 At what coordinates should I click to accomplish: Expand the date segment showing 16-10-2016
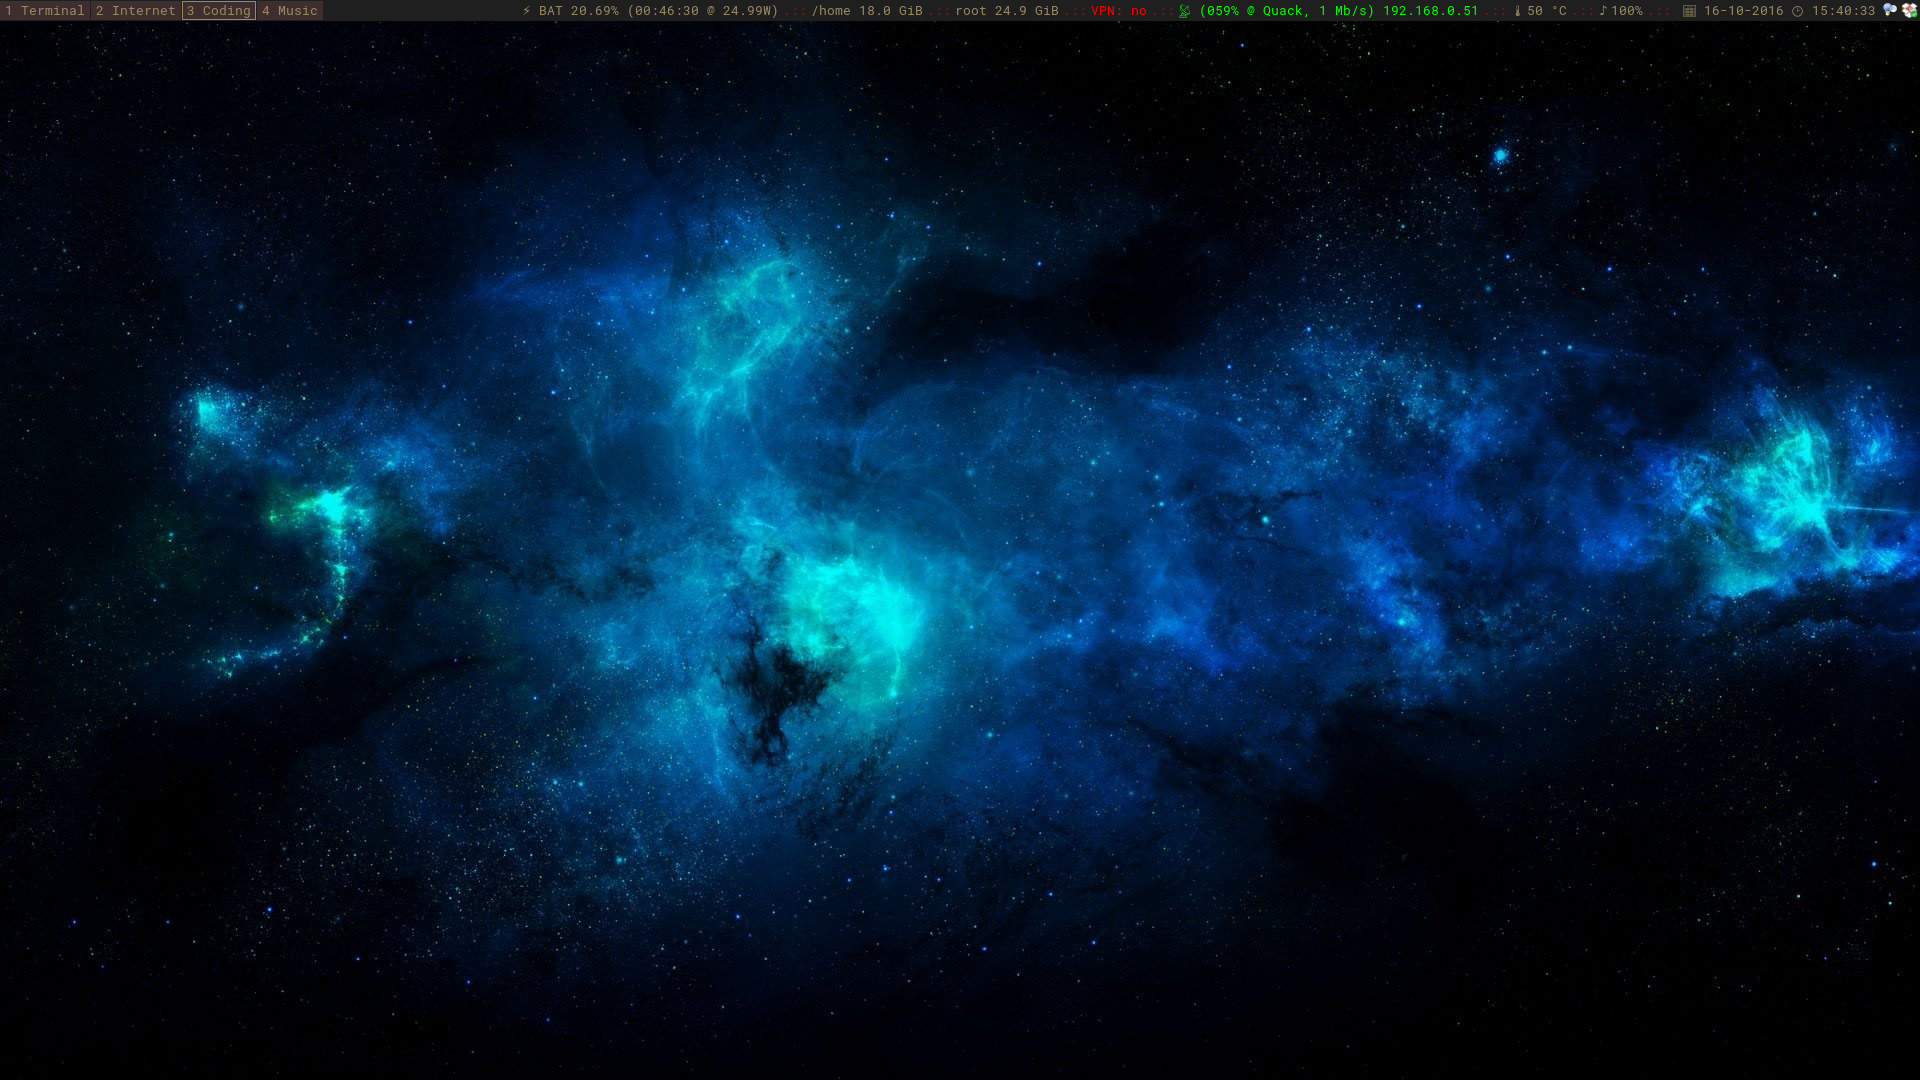click(1742, 12)
